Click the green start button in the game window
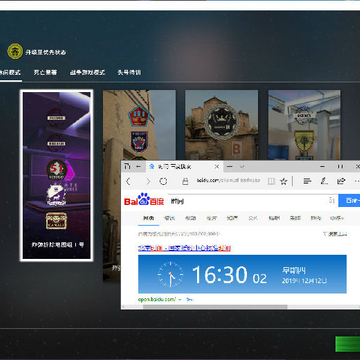The width and height of the screenshot is (360, 360). (347, 344)
